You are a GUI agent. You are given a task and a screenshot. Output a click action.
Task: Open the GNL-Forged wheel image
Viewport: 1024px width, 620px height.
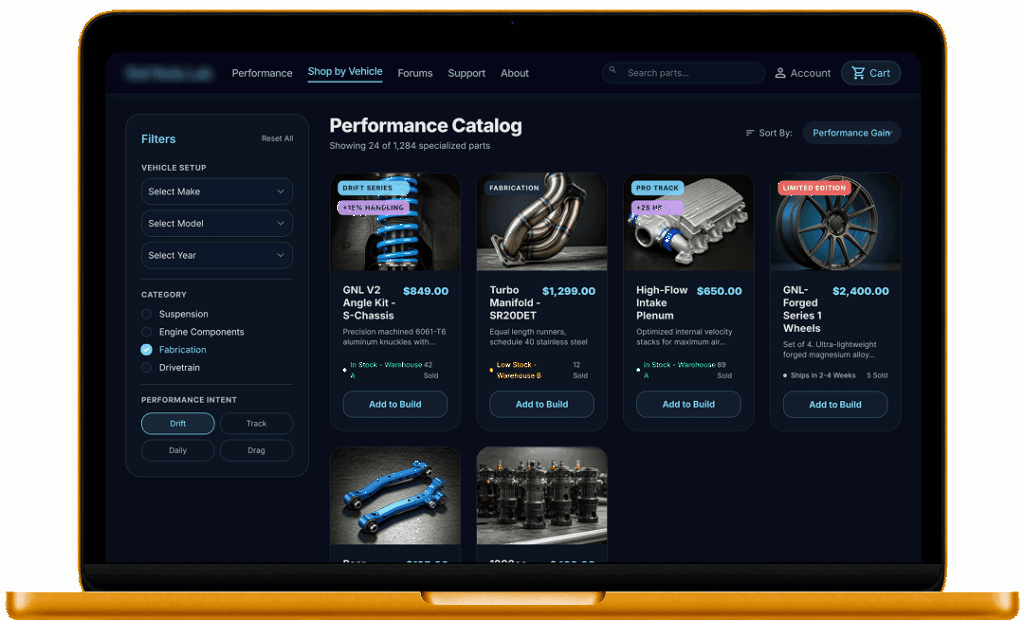[x=835, y=222]
